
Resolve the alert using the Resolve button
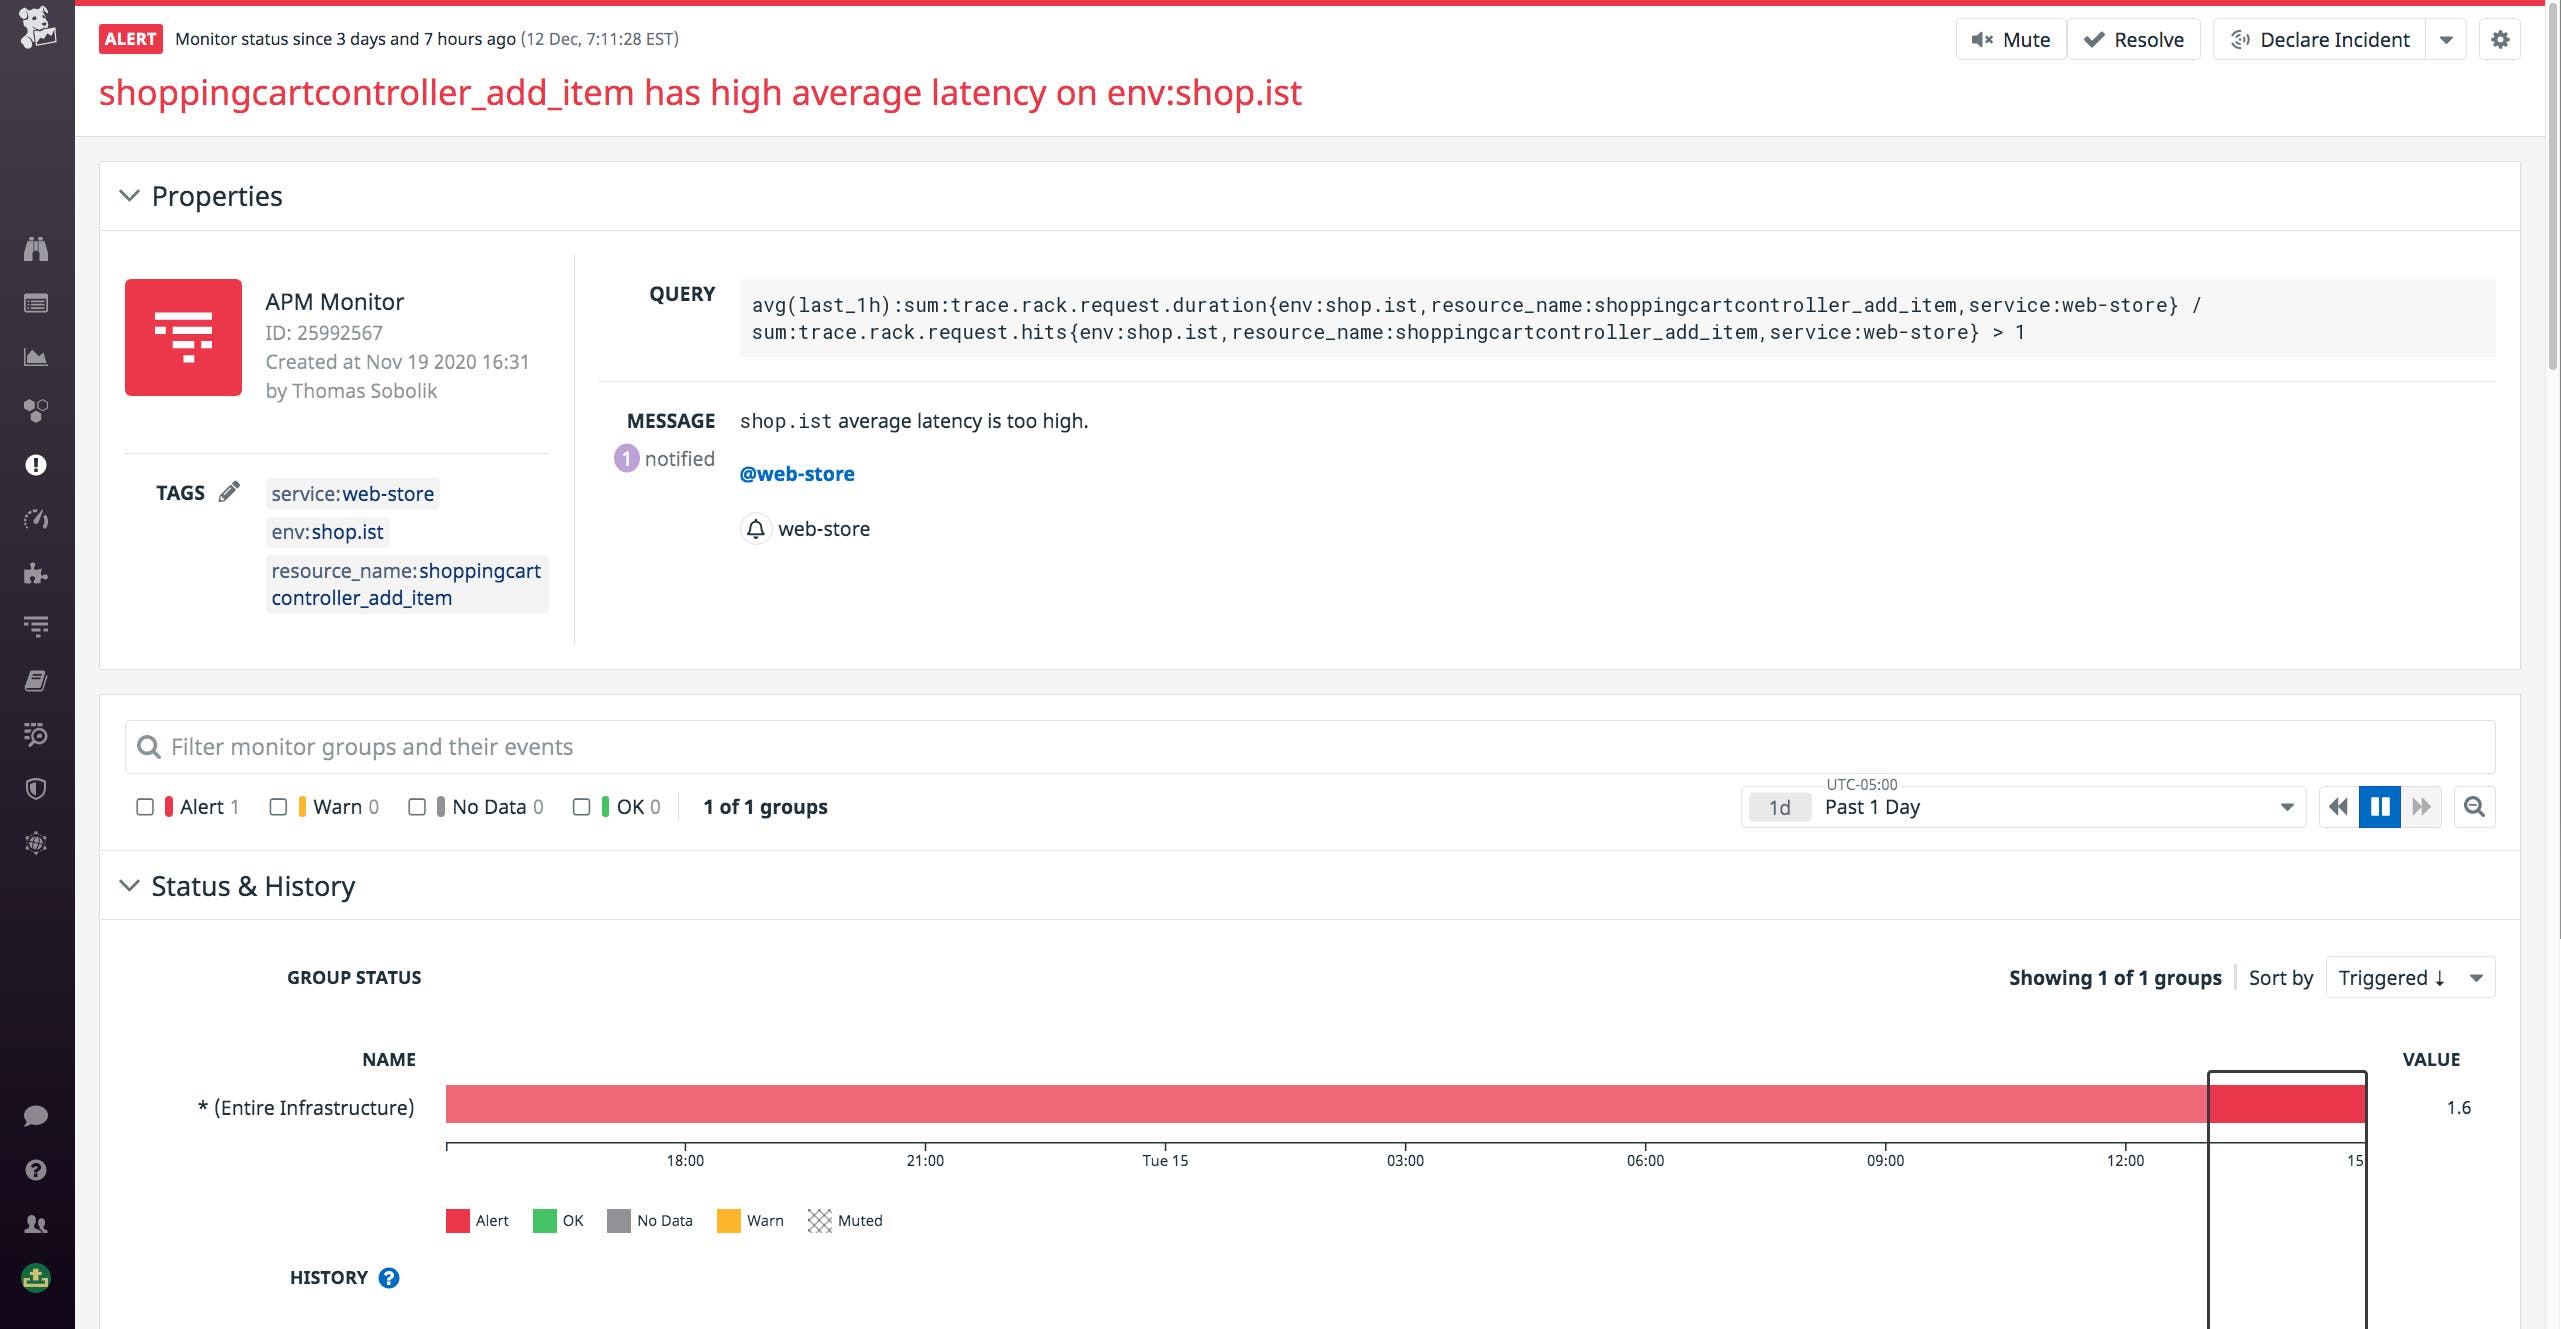coord(2134,39)
